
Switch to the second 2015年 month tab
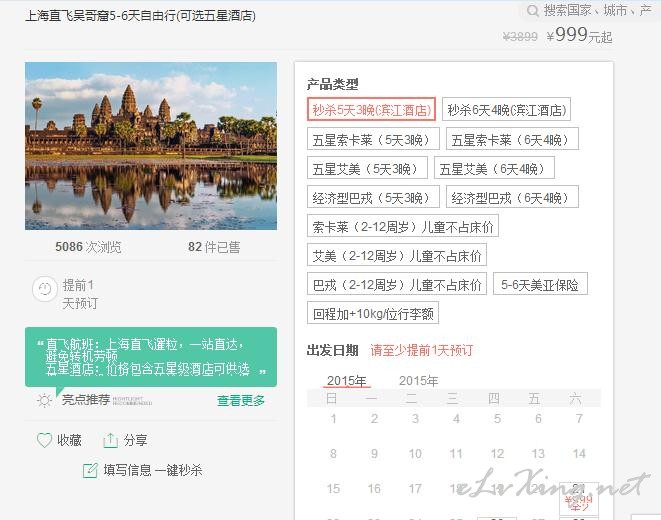pyautogui.click(x=419, y=381)
